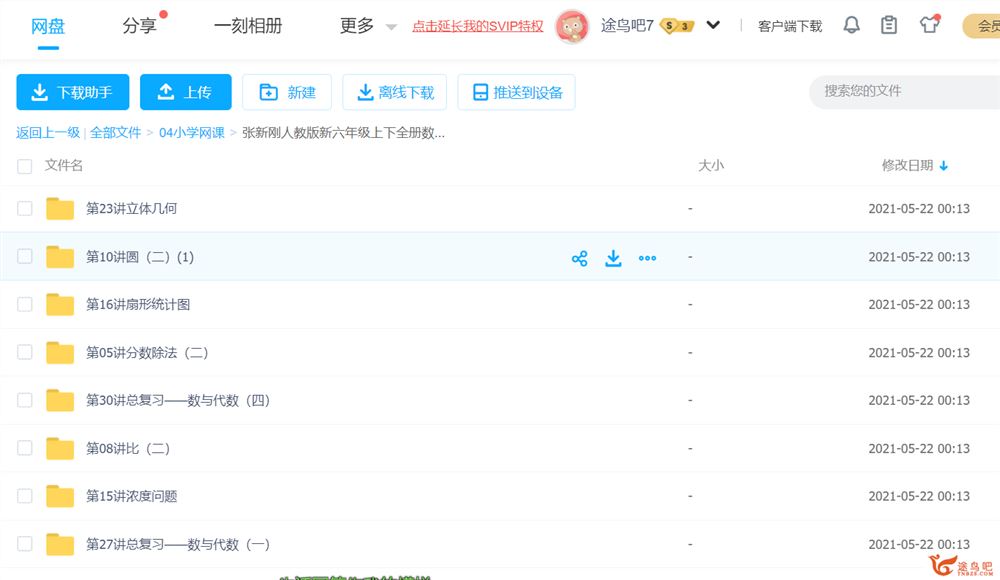The width and height of the screenshot is (1000, 580).
Task: Open the 一刻相册 tab
Action: (x=248, y=26)
